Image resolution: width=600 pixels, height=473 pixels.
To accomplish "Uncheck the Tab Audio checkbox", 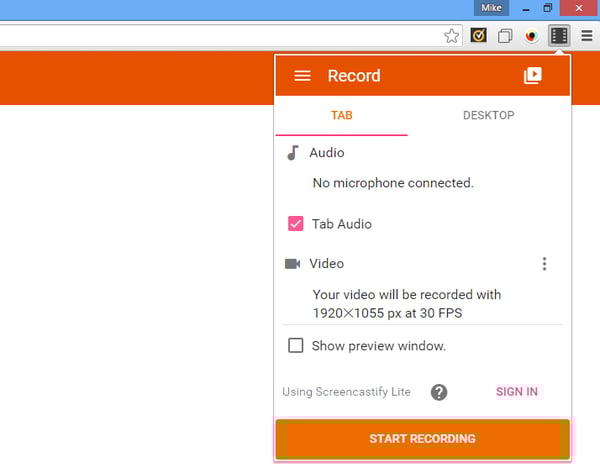I will (x=295, y=224).
